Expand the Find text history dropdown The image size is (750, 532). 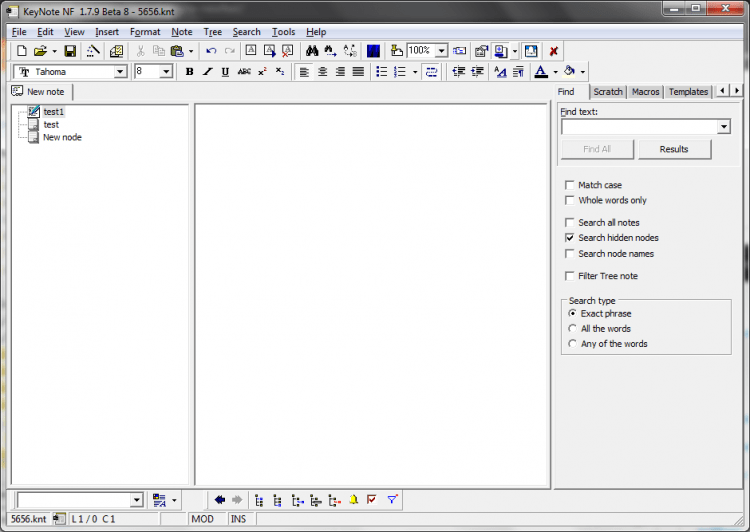(x=724, y=127)
